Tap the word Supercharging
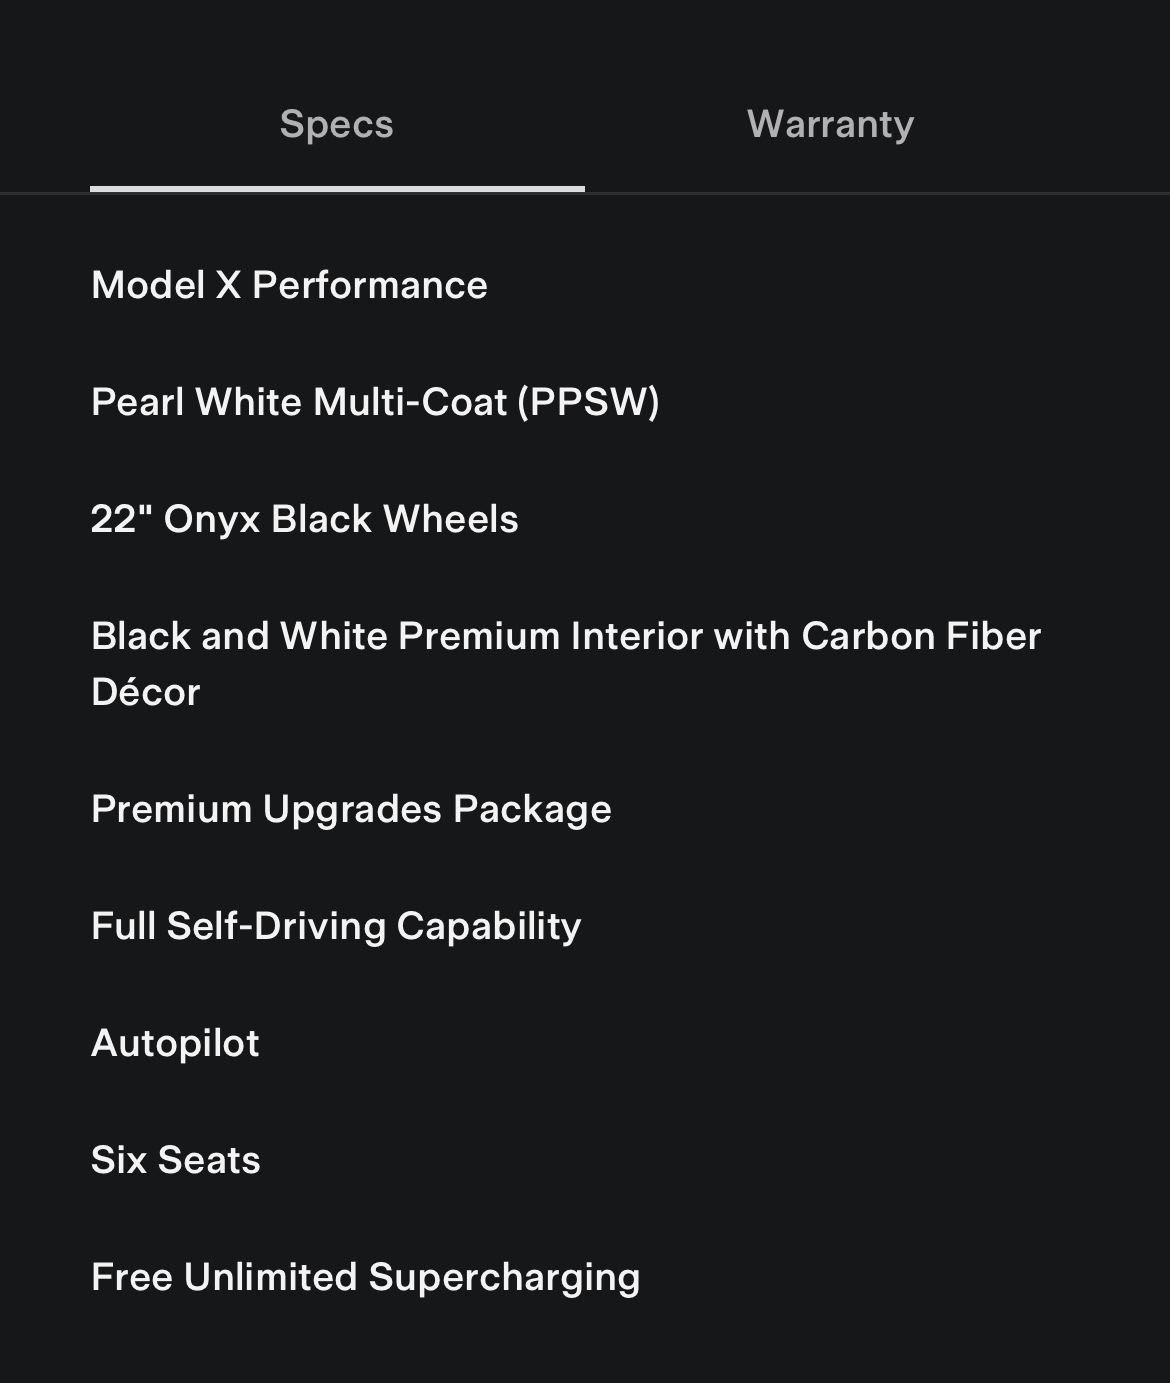The width and height of the screenshot is (1170, 1383). pos(504,1277)
